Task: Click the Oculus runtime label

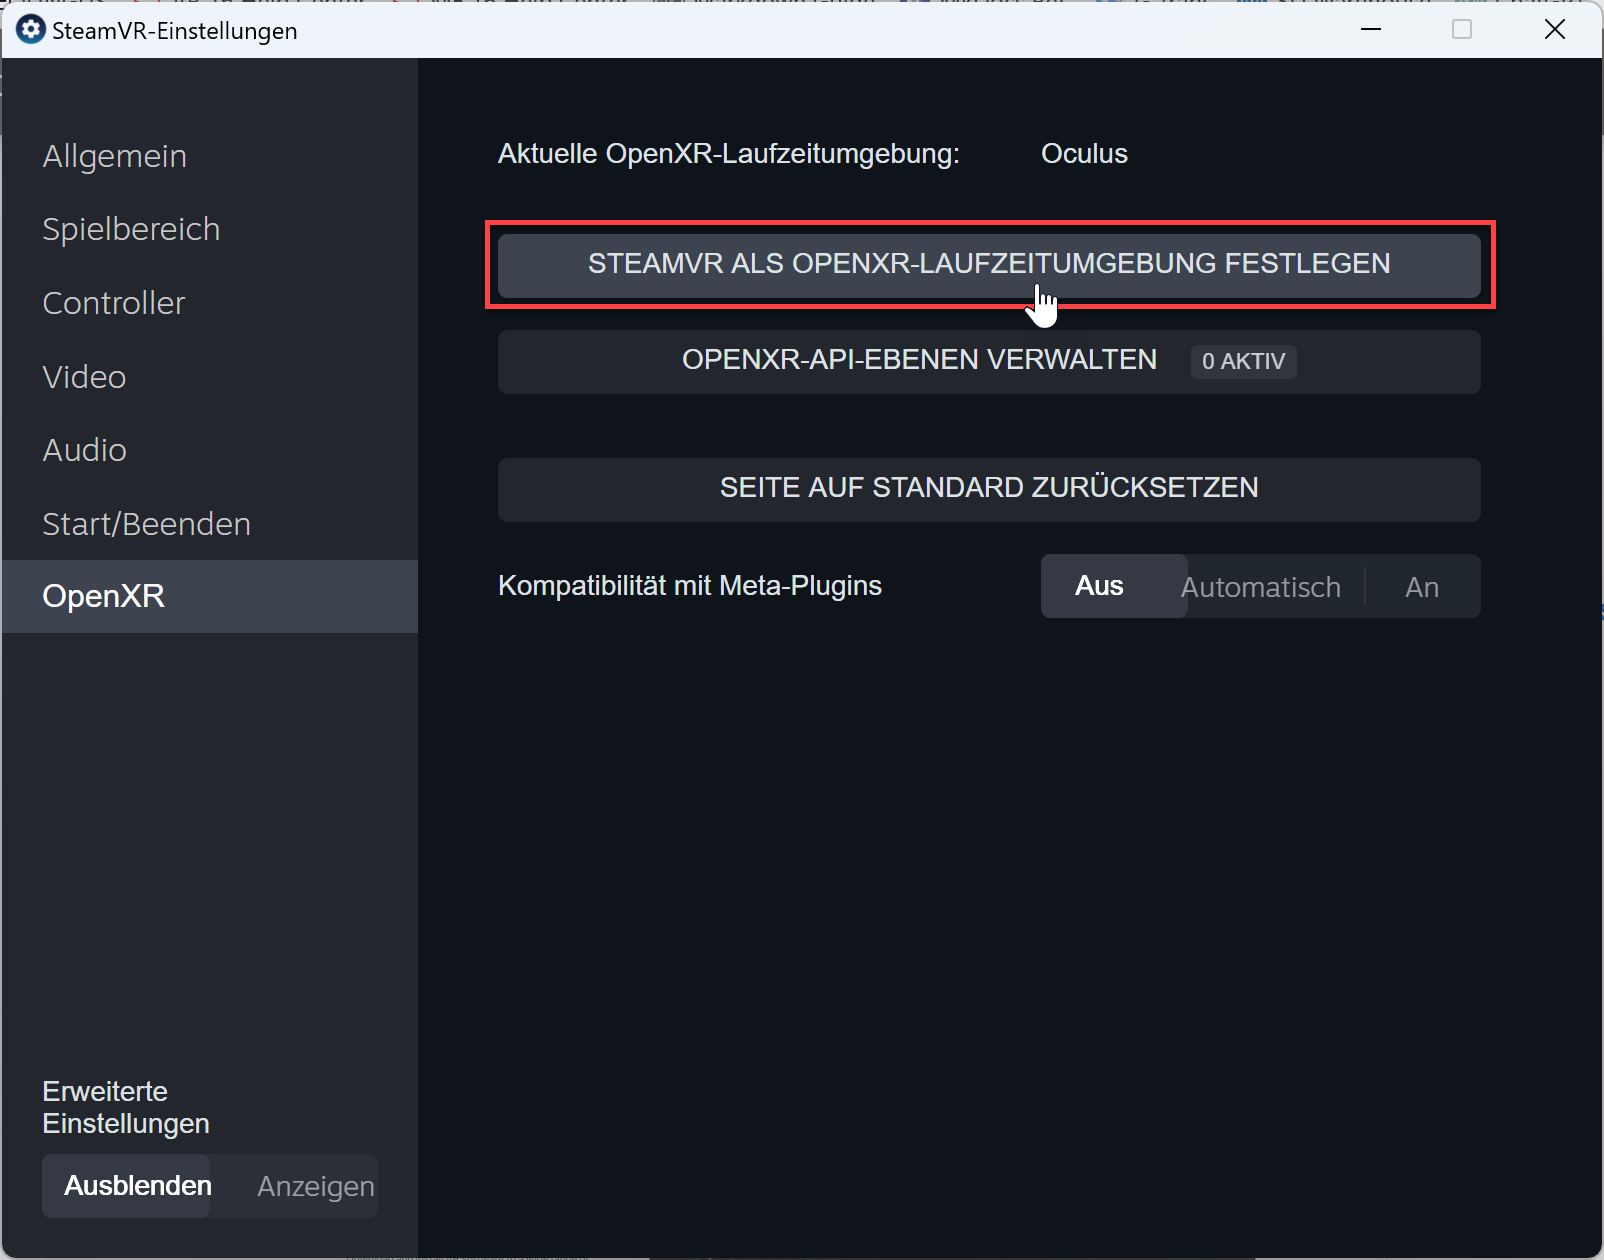Action: click(x=1084, y=154)
